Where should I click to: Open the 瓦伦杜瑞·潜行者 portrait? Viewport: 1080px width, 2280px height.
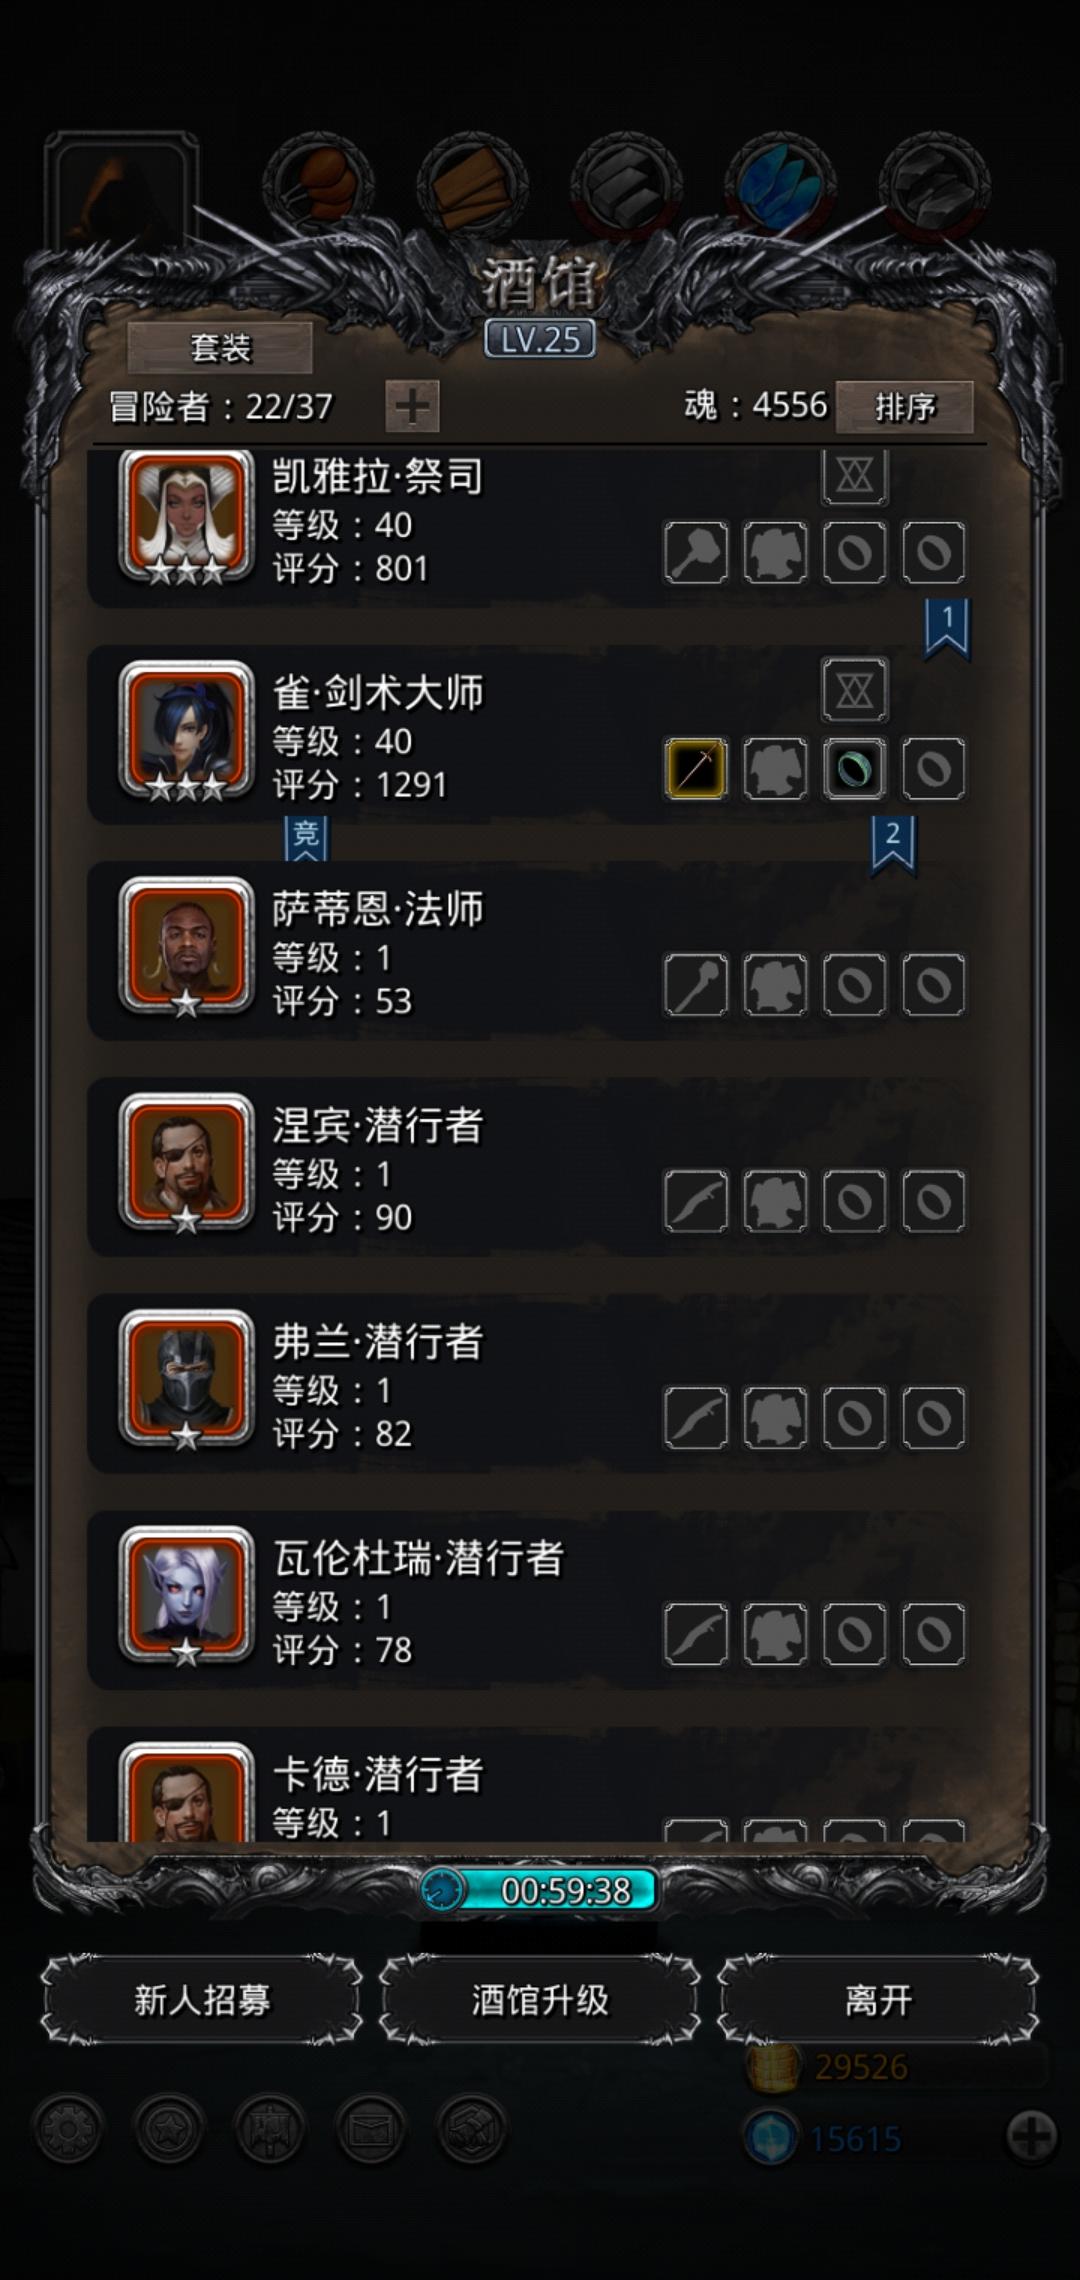(186, 1594)
